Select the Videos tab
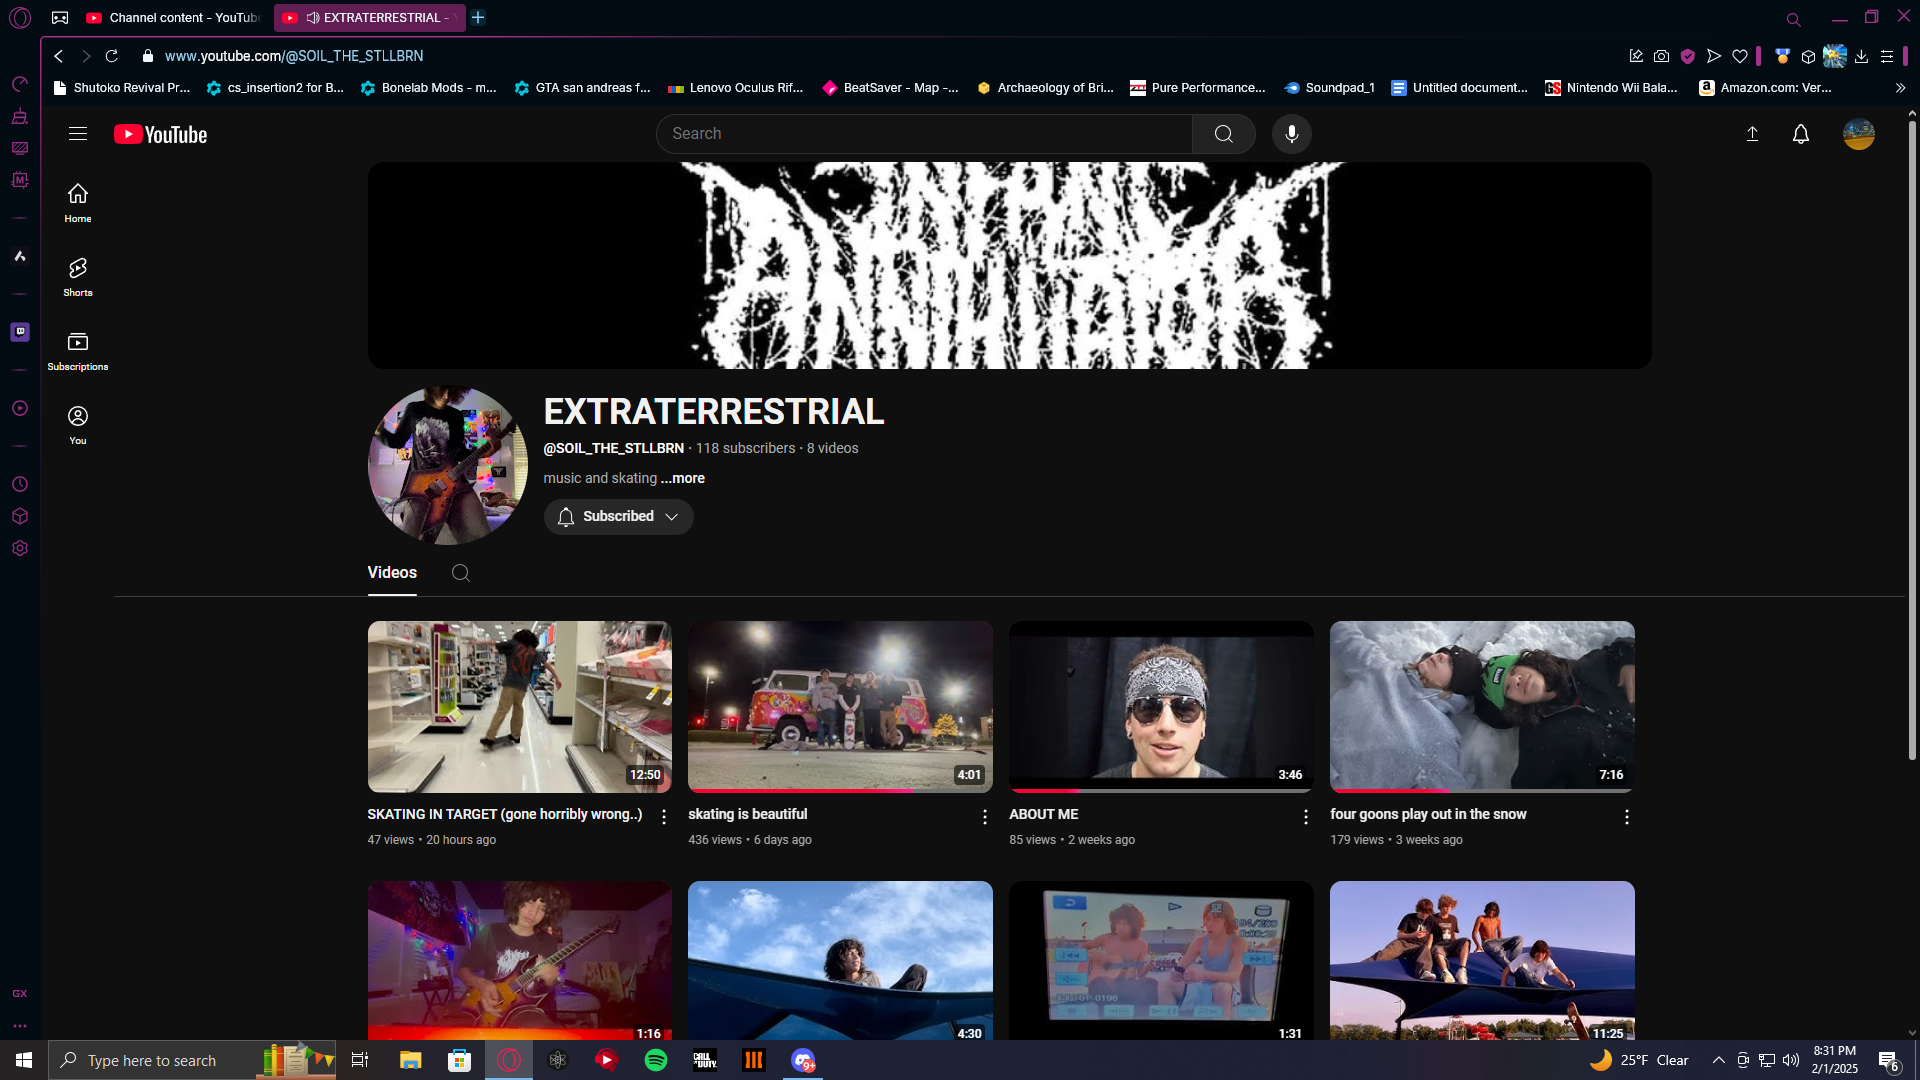The height and width of the screenshot is (1080, 1920). [392, 573]
